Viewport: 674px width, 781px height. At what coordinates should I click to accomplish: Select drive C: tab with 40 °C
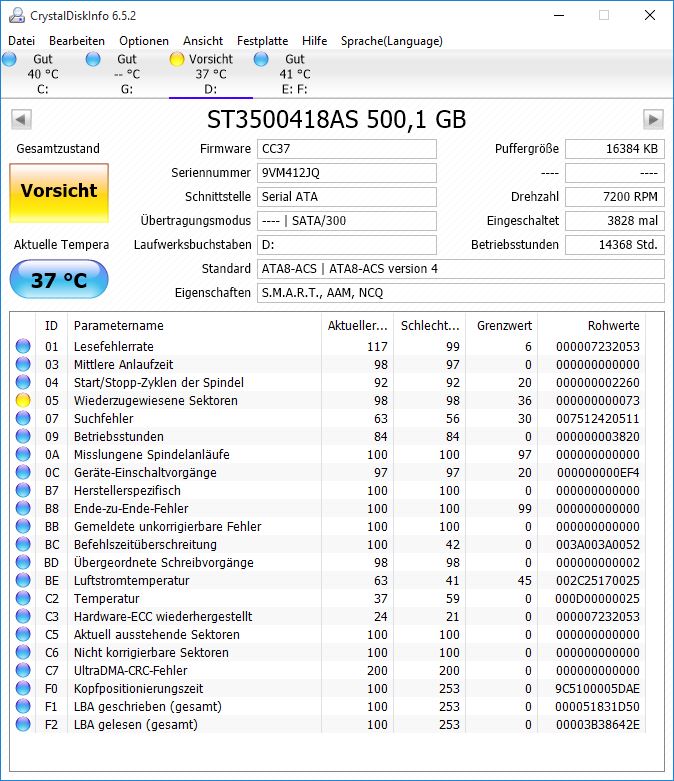pos(43,74)
